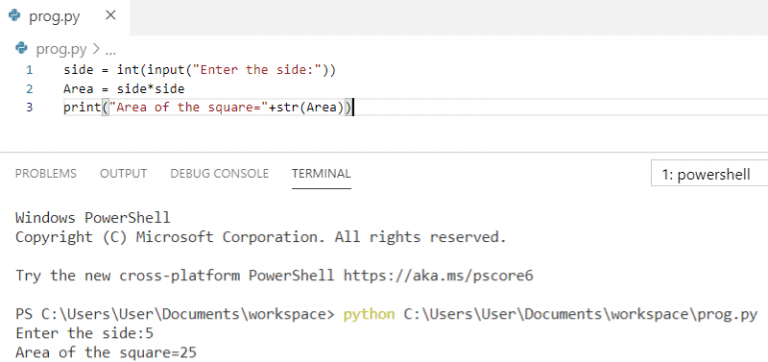Select the prog.py editor tab
This screenshot has width=768, height=362.
(65, 17)
